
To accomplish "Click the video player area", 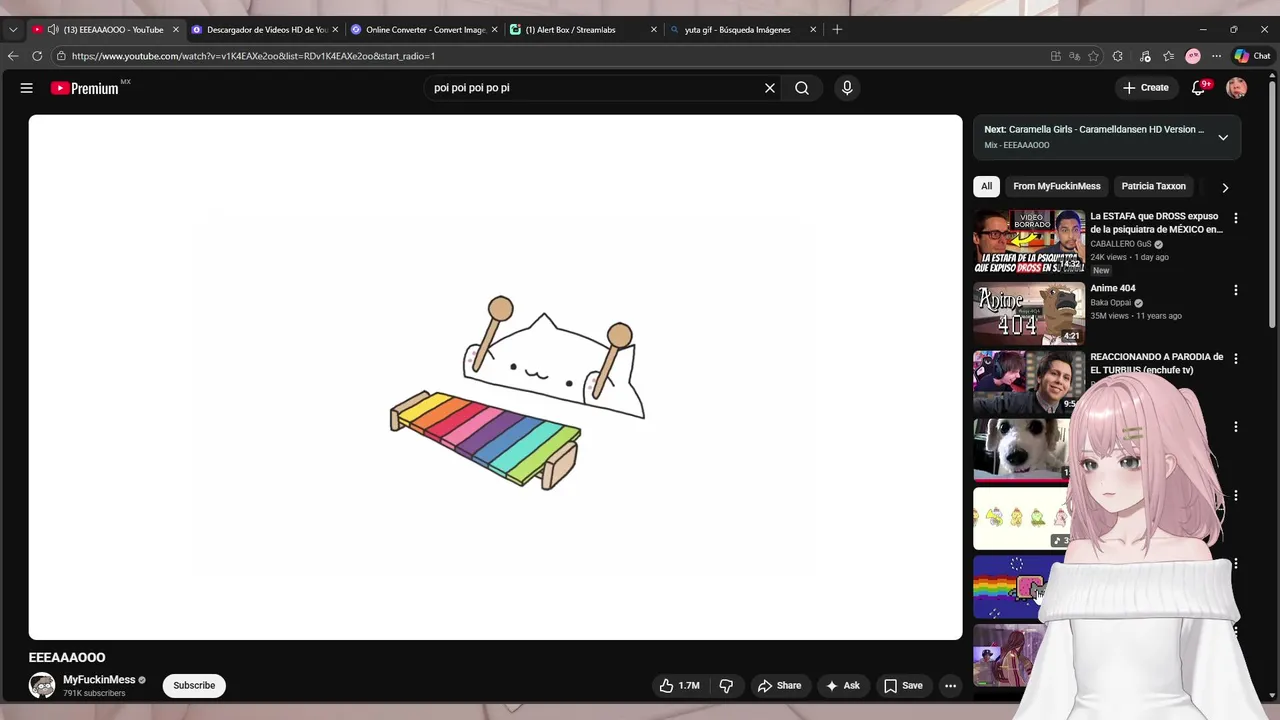I will point(495,377).
